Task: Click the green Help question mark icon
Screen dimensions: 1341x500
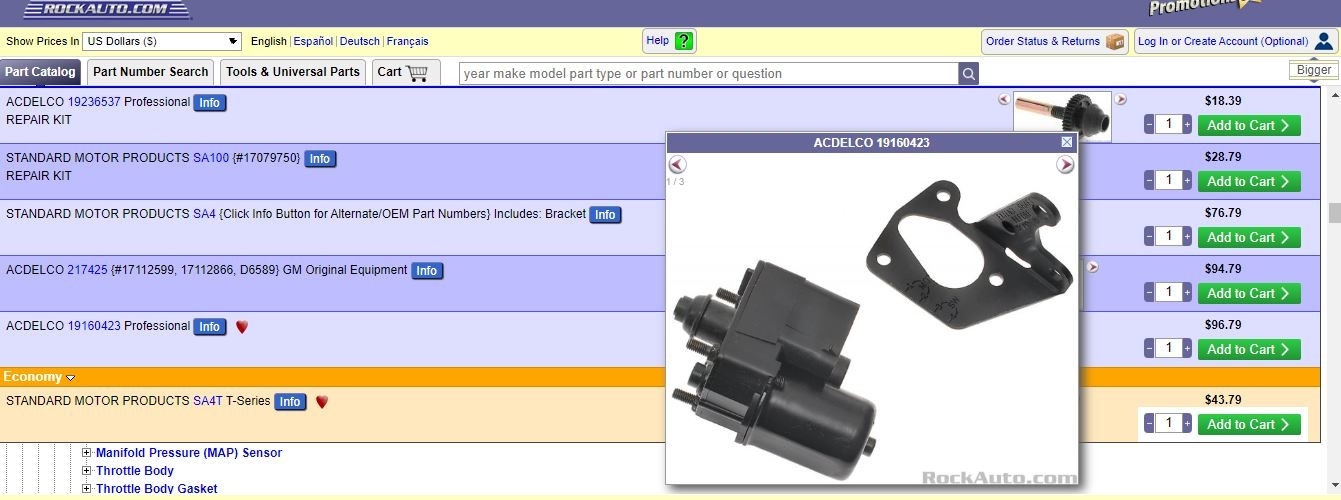Action: tap(684, 41)
